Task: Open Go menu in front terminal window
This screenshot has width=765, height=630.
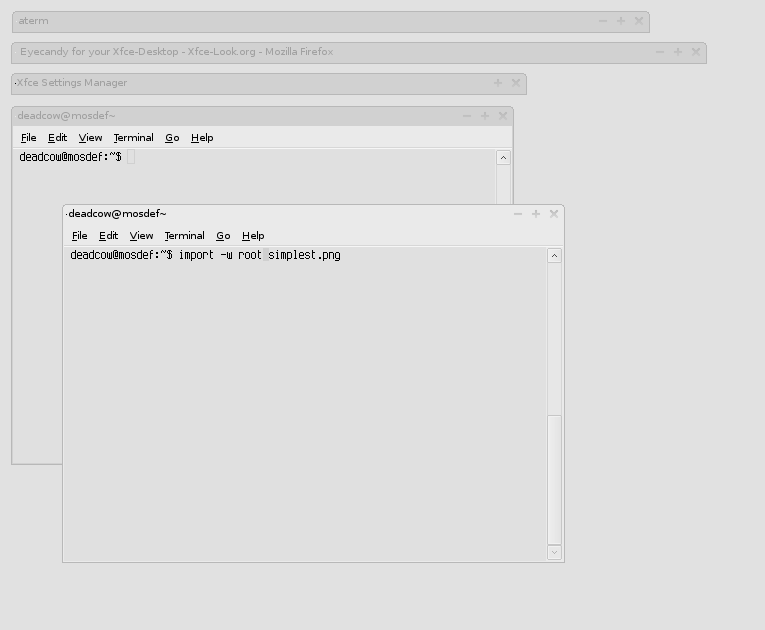Action: coord(223,236)
